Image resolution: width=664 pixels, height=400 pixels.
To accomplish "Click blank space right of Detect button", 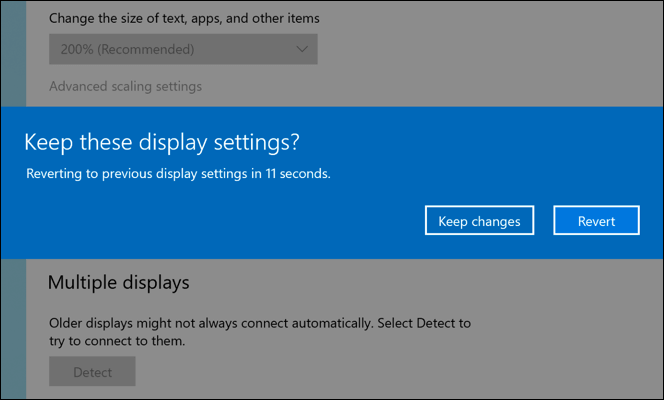I will [350, 372].
